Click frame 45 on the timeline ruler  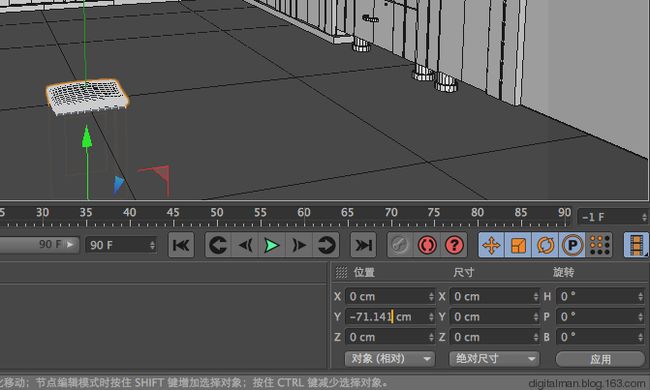coord(173,213)
